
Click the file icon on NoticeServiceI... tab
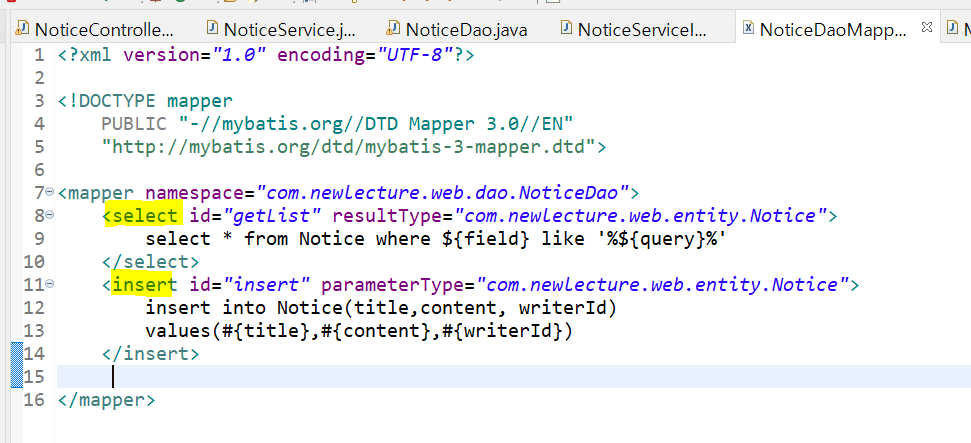(566, 28)
